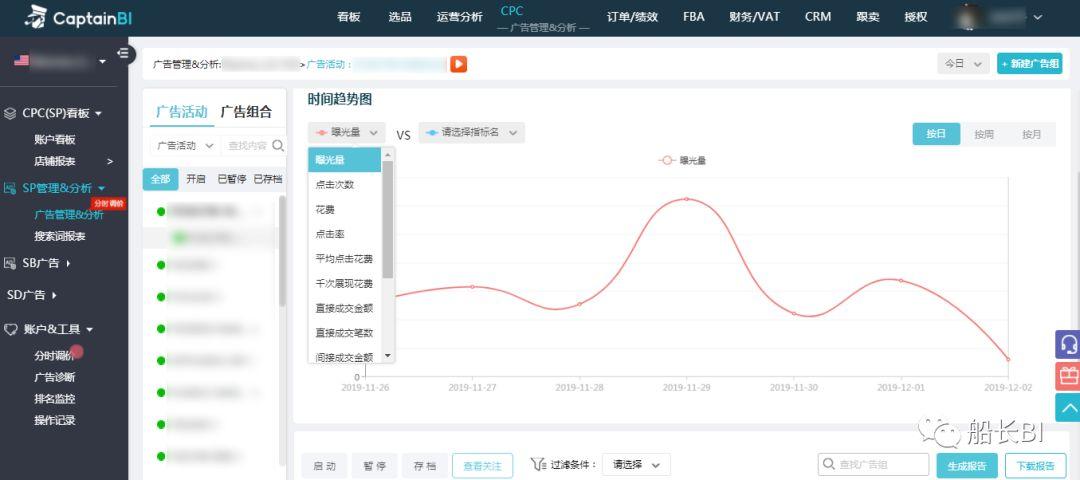Click the back-to-top arrow button

click(x=1068, y=408)
